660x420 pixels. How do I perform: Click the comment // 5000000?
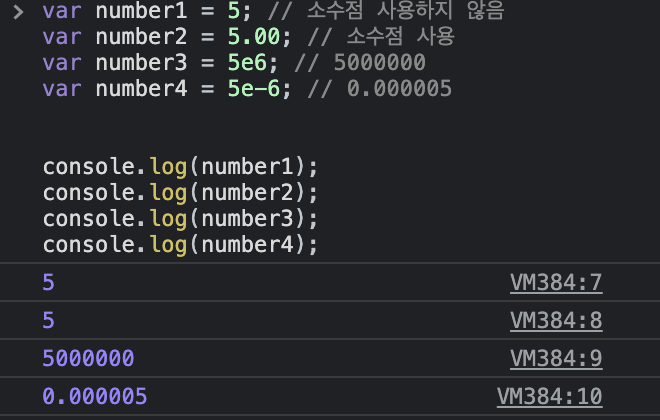pyautogui.click(x=360, y=63)
